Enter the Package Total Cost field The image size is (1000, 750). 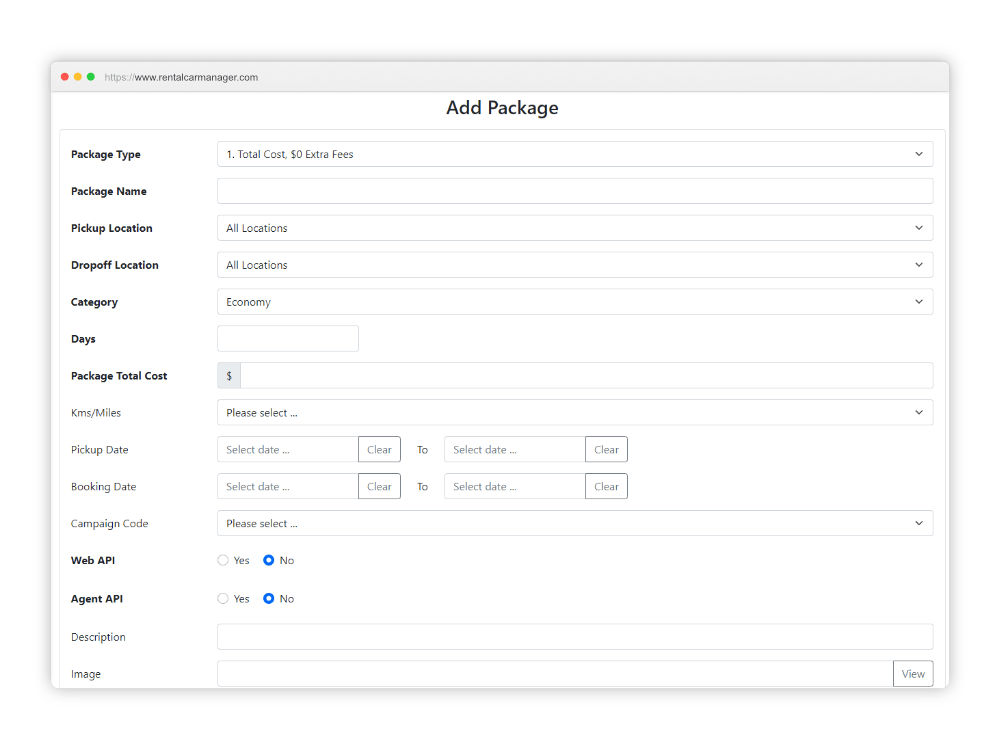(x=588, y=375)
